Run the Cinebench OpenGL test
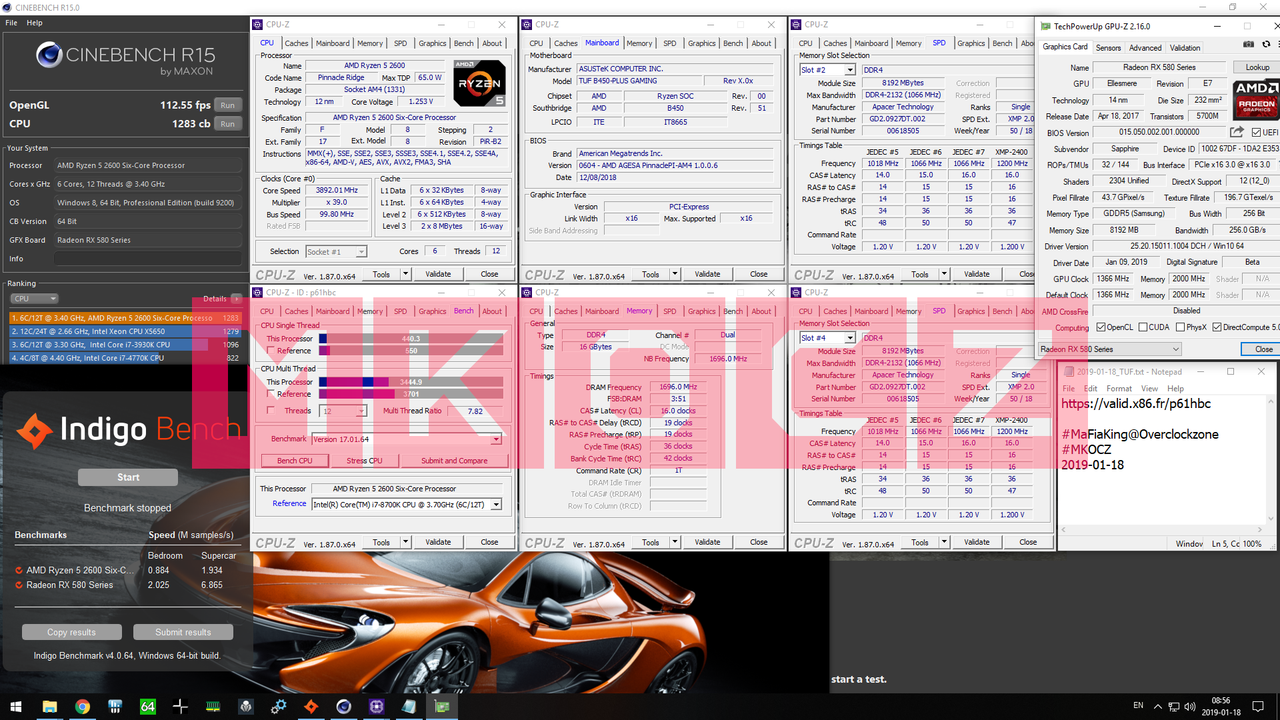The image size is (1280, 720). 228,105
